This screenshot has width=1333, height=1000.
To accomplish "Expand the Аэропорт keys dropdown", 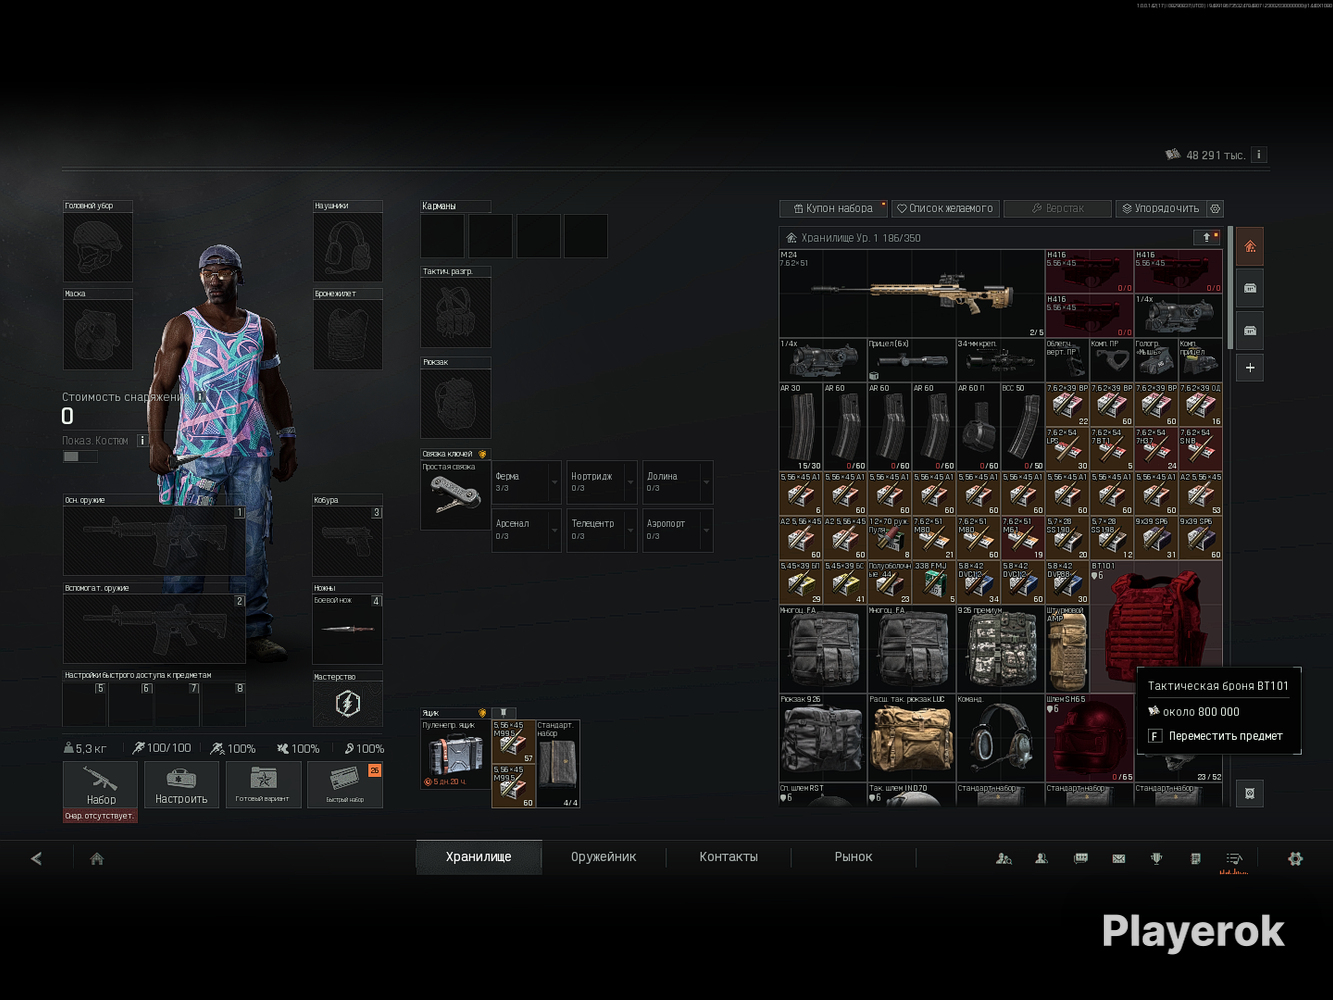I will [x=706, y=530].
